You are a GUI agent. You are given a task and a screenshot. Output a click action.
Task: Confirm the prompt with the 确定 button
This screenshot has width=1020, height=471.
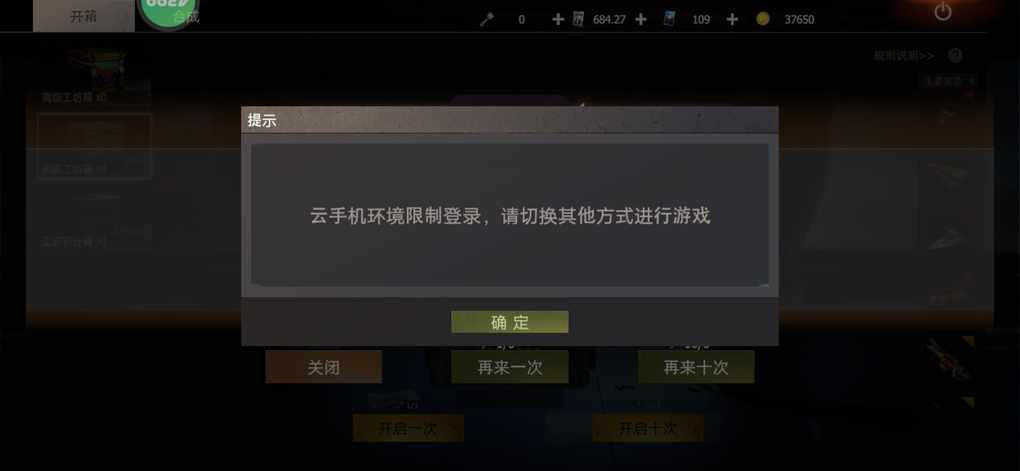tap(509, 322)
